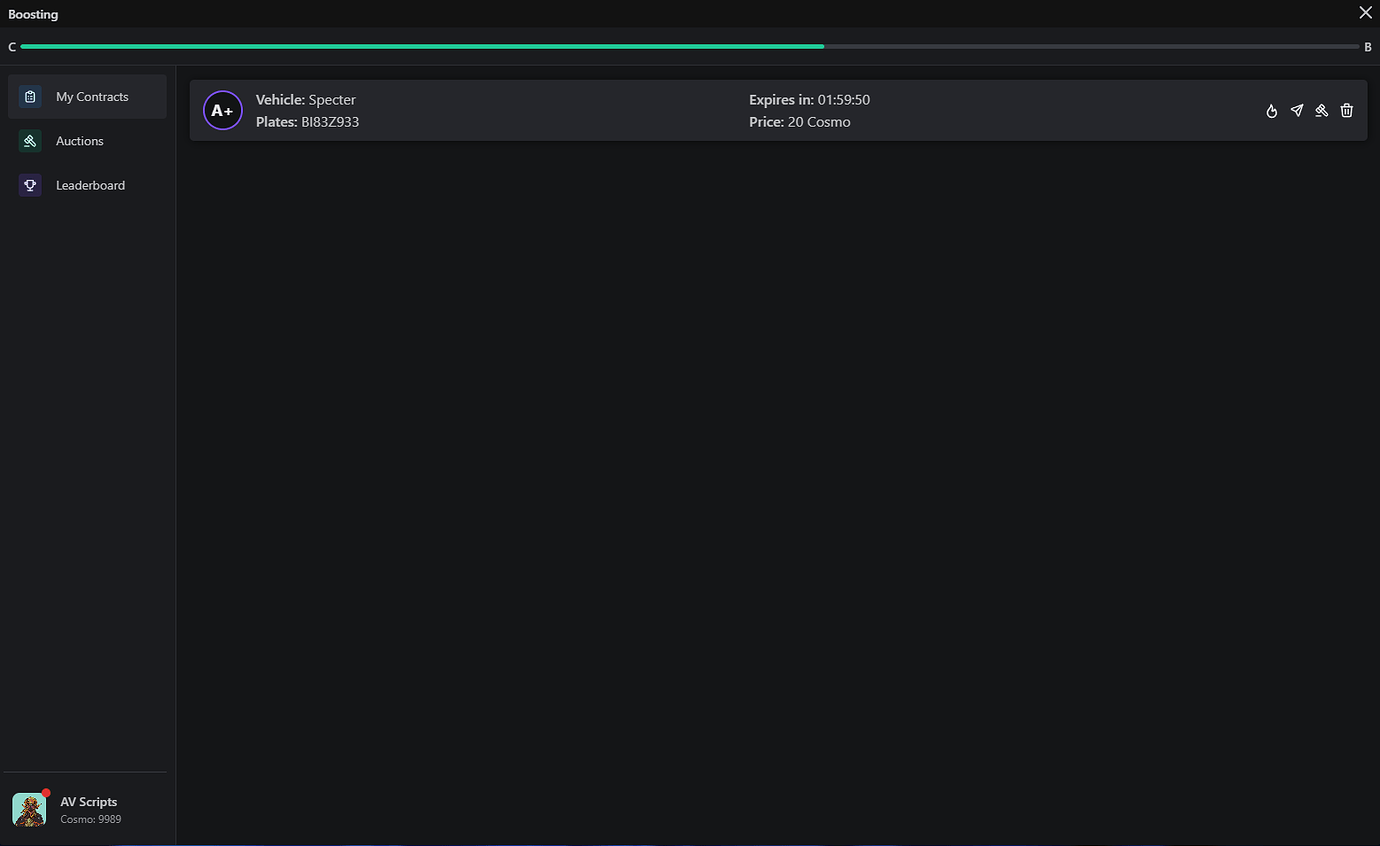Click the paper plane transfer icon for the contract

pyautogui.click(x=1296, y=110)
